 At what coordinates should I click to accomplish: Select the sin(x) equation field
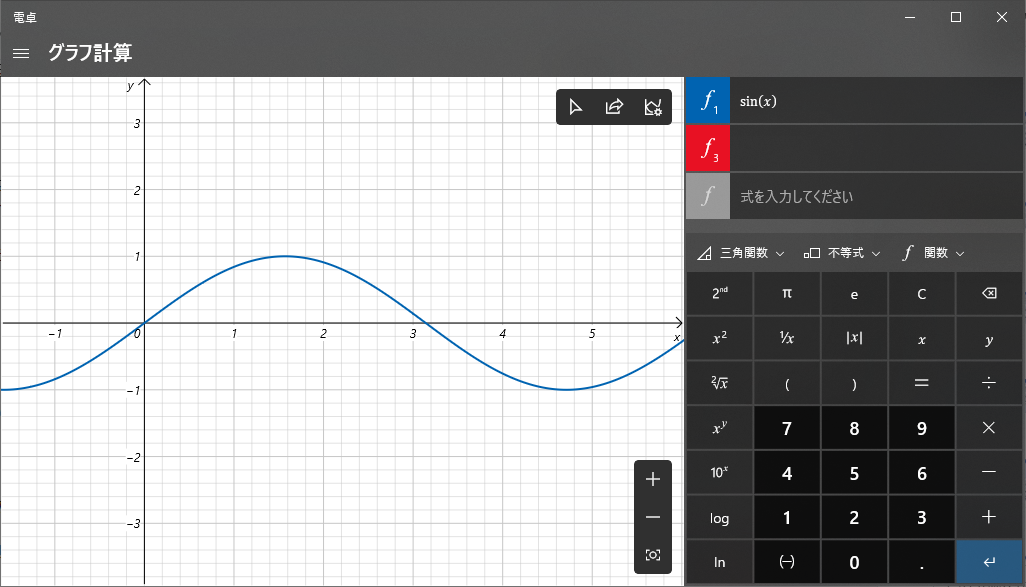pos(876,101)
